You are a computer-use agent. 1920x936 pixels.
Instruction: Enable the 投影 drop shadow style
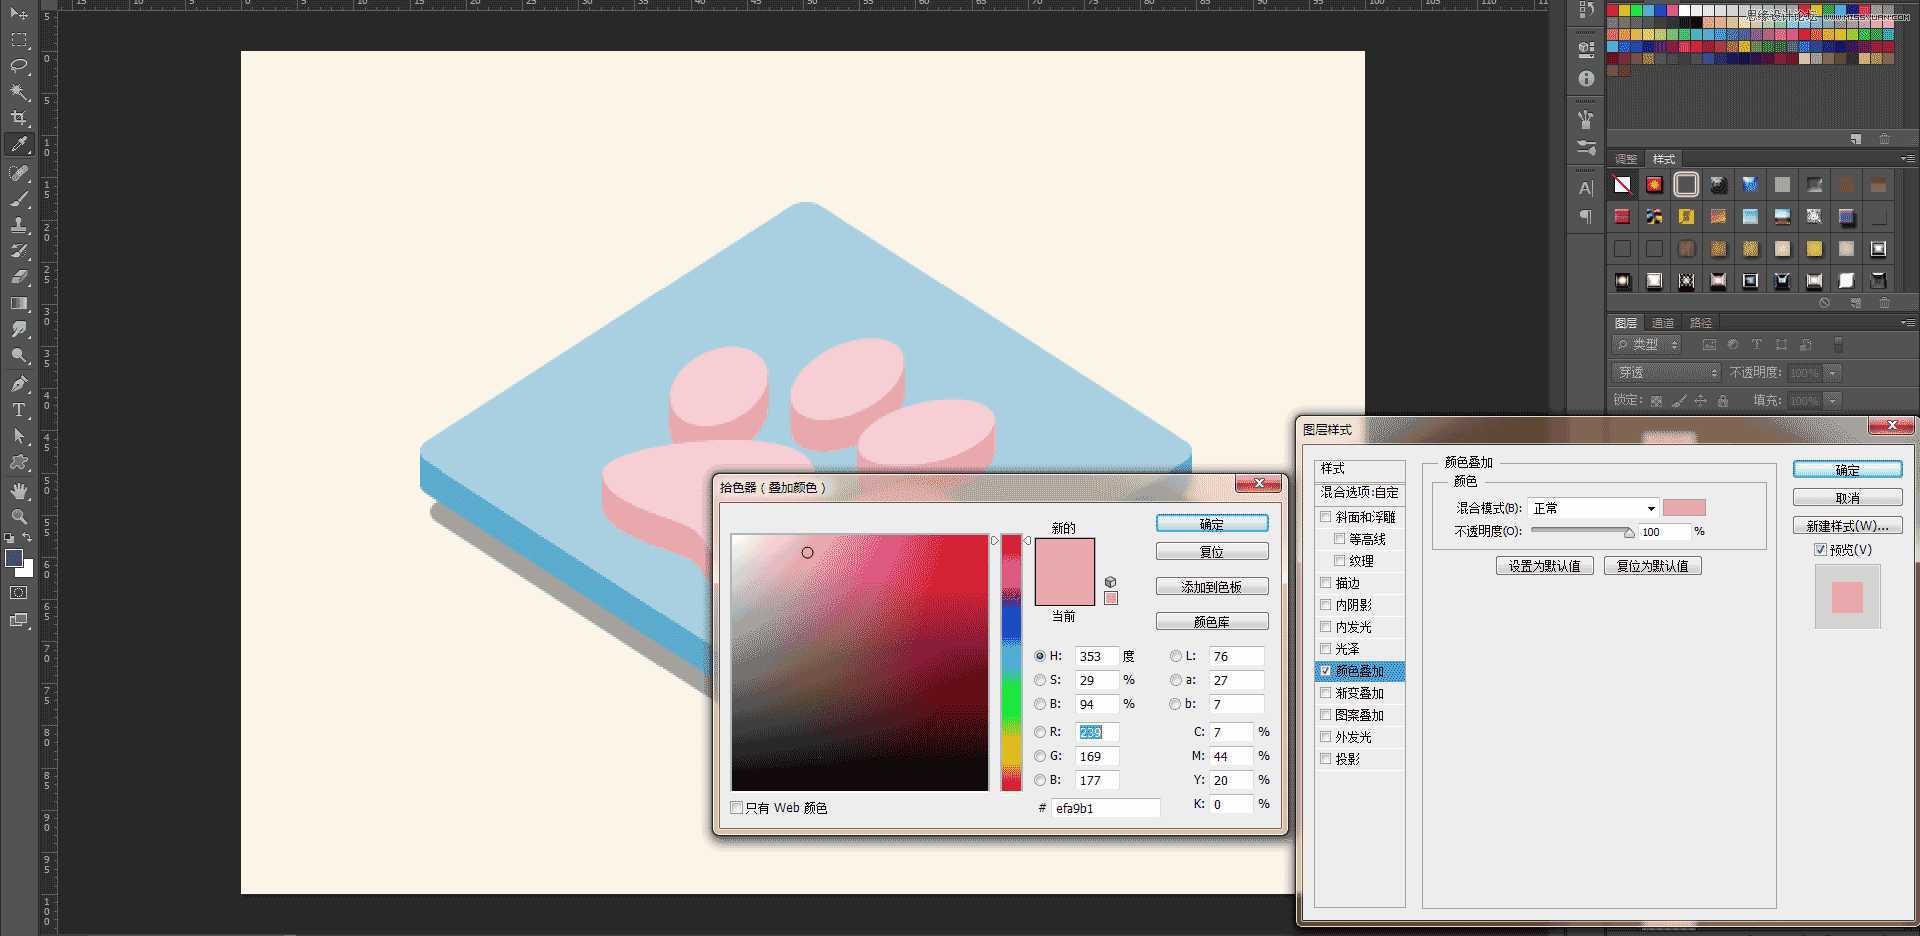(1326, 758)
